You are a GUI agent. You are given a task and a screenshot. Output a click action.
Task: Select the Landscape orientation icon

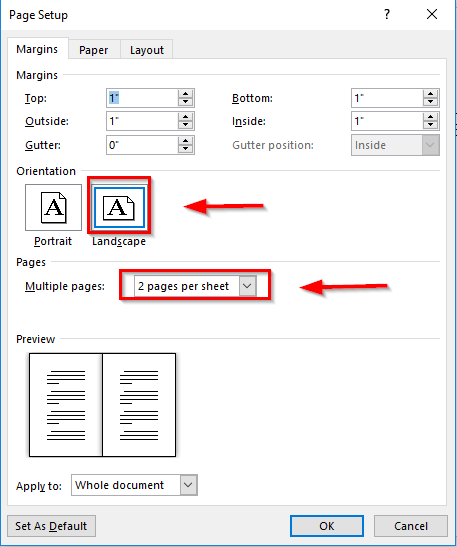(x=119, y=208)
